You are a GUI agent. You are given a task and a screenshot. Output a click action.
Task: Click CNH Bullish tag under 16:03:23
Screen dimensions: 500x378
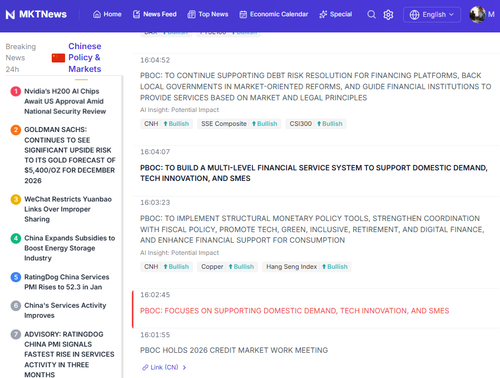pos(166,267)
